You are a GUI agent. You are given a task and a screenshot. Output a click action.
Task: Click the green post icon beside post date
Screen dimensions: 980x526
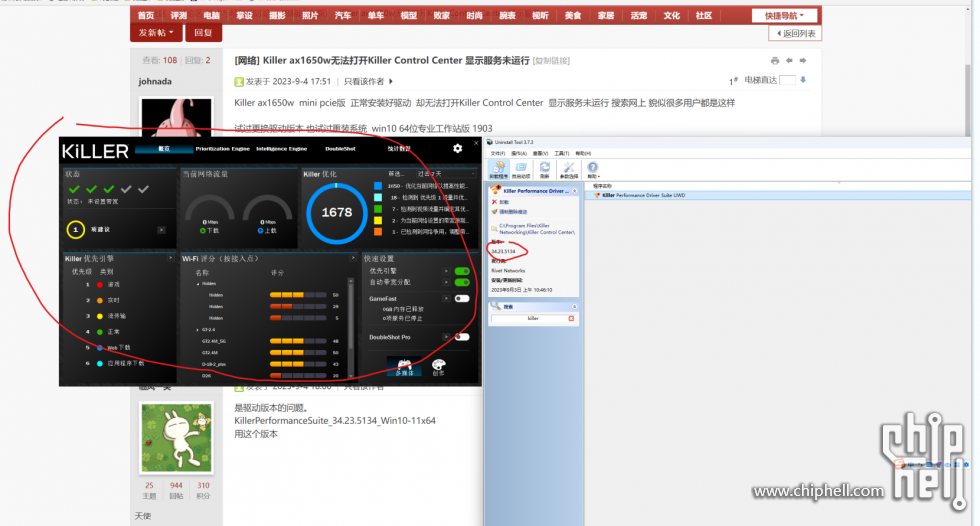239,82
